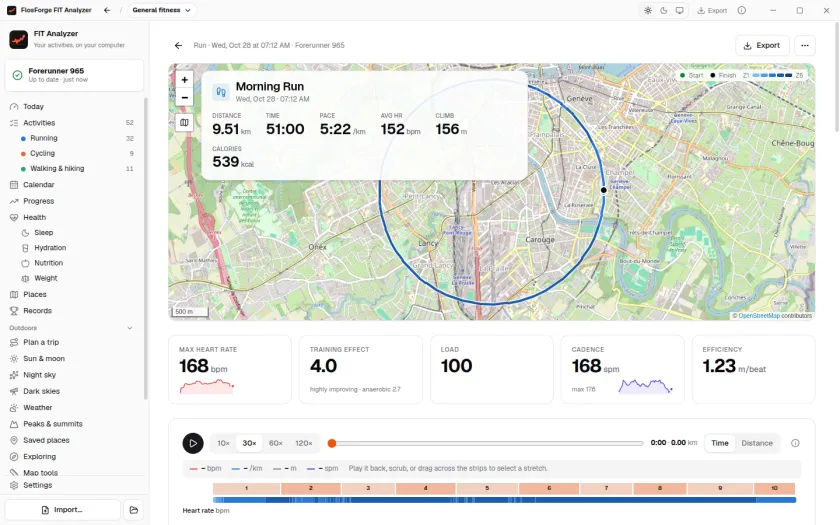Screen dimensions: 840x525
Task: Change the map layer style
Action: pos(184,123)
